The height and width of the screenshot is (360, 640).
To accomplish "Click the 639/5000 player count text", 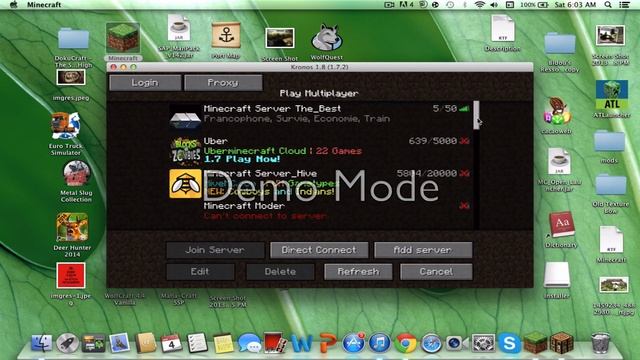I will pyautogui.click(x=432, y=141).
